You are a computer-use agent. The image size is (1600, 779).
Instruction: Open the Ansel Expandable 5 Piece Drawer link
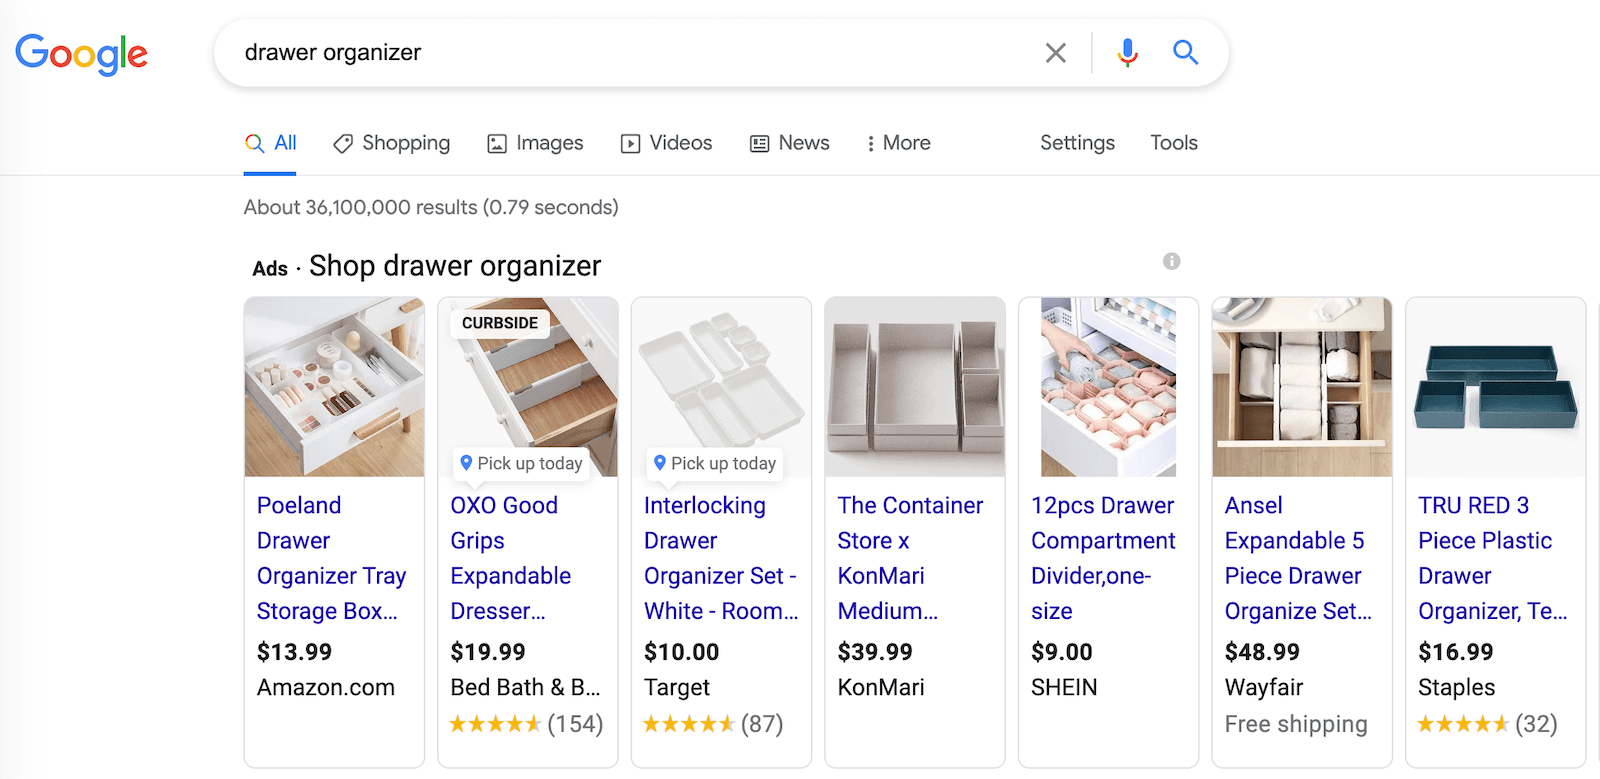click(x=1298, y=558)
